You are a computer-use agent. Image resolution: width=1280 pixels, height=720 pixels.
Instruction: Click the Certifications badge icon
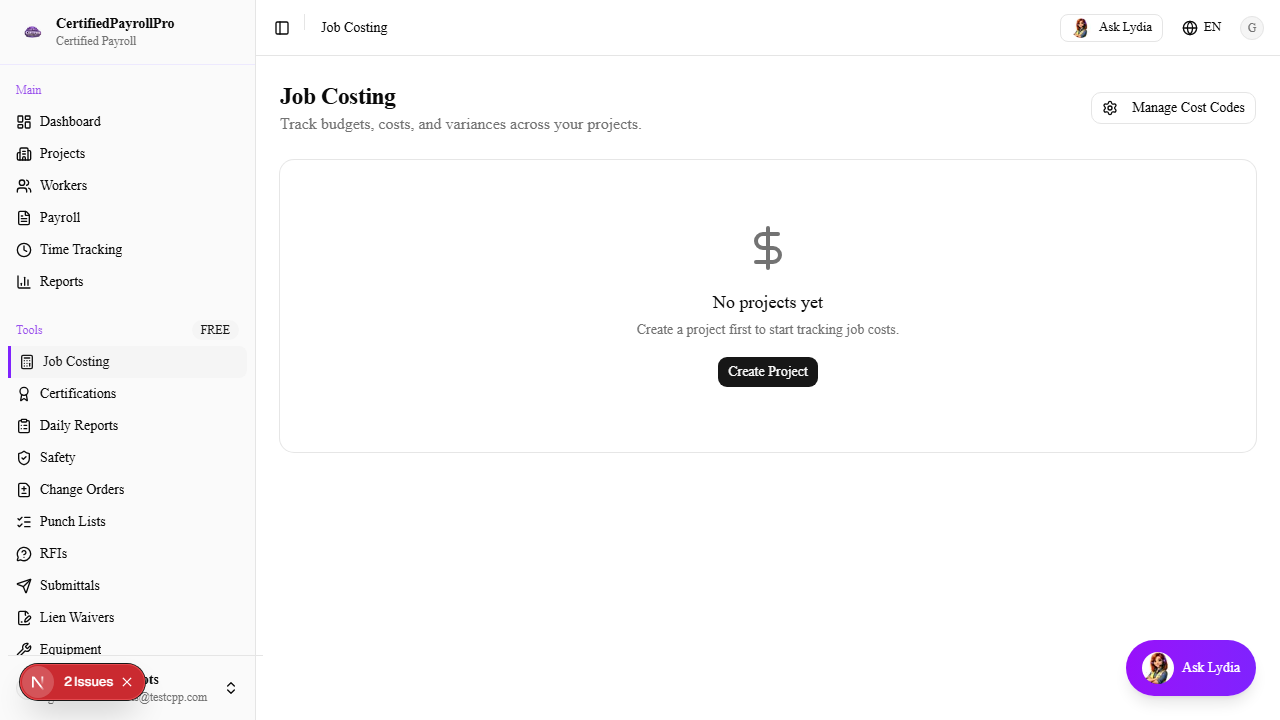[x=24, y=394]
